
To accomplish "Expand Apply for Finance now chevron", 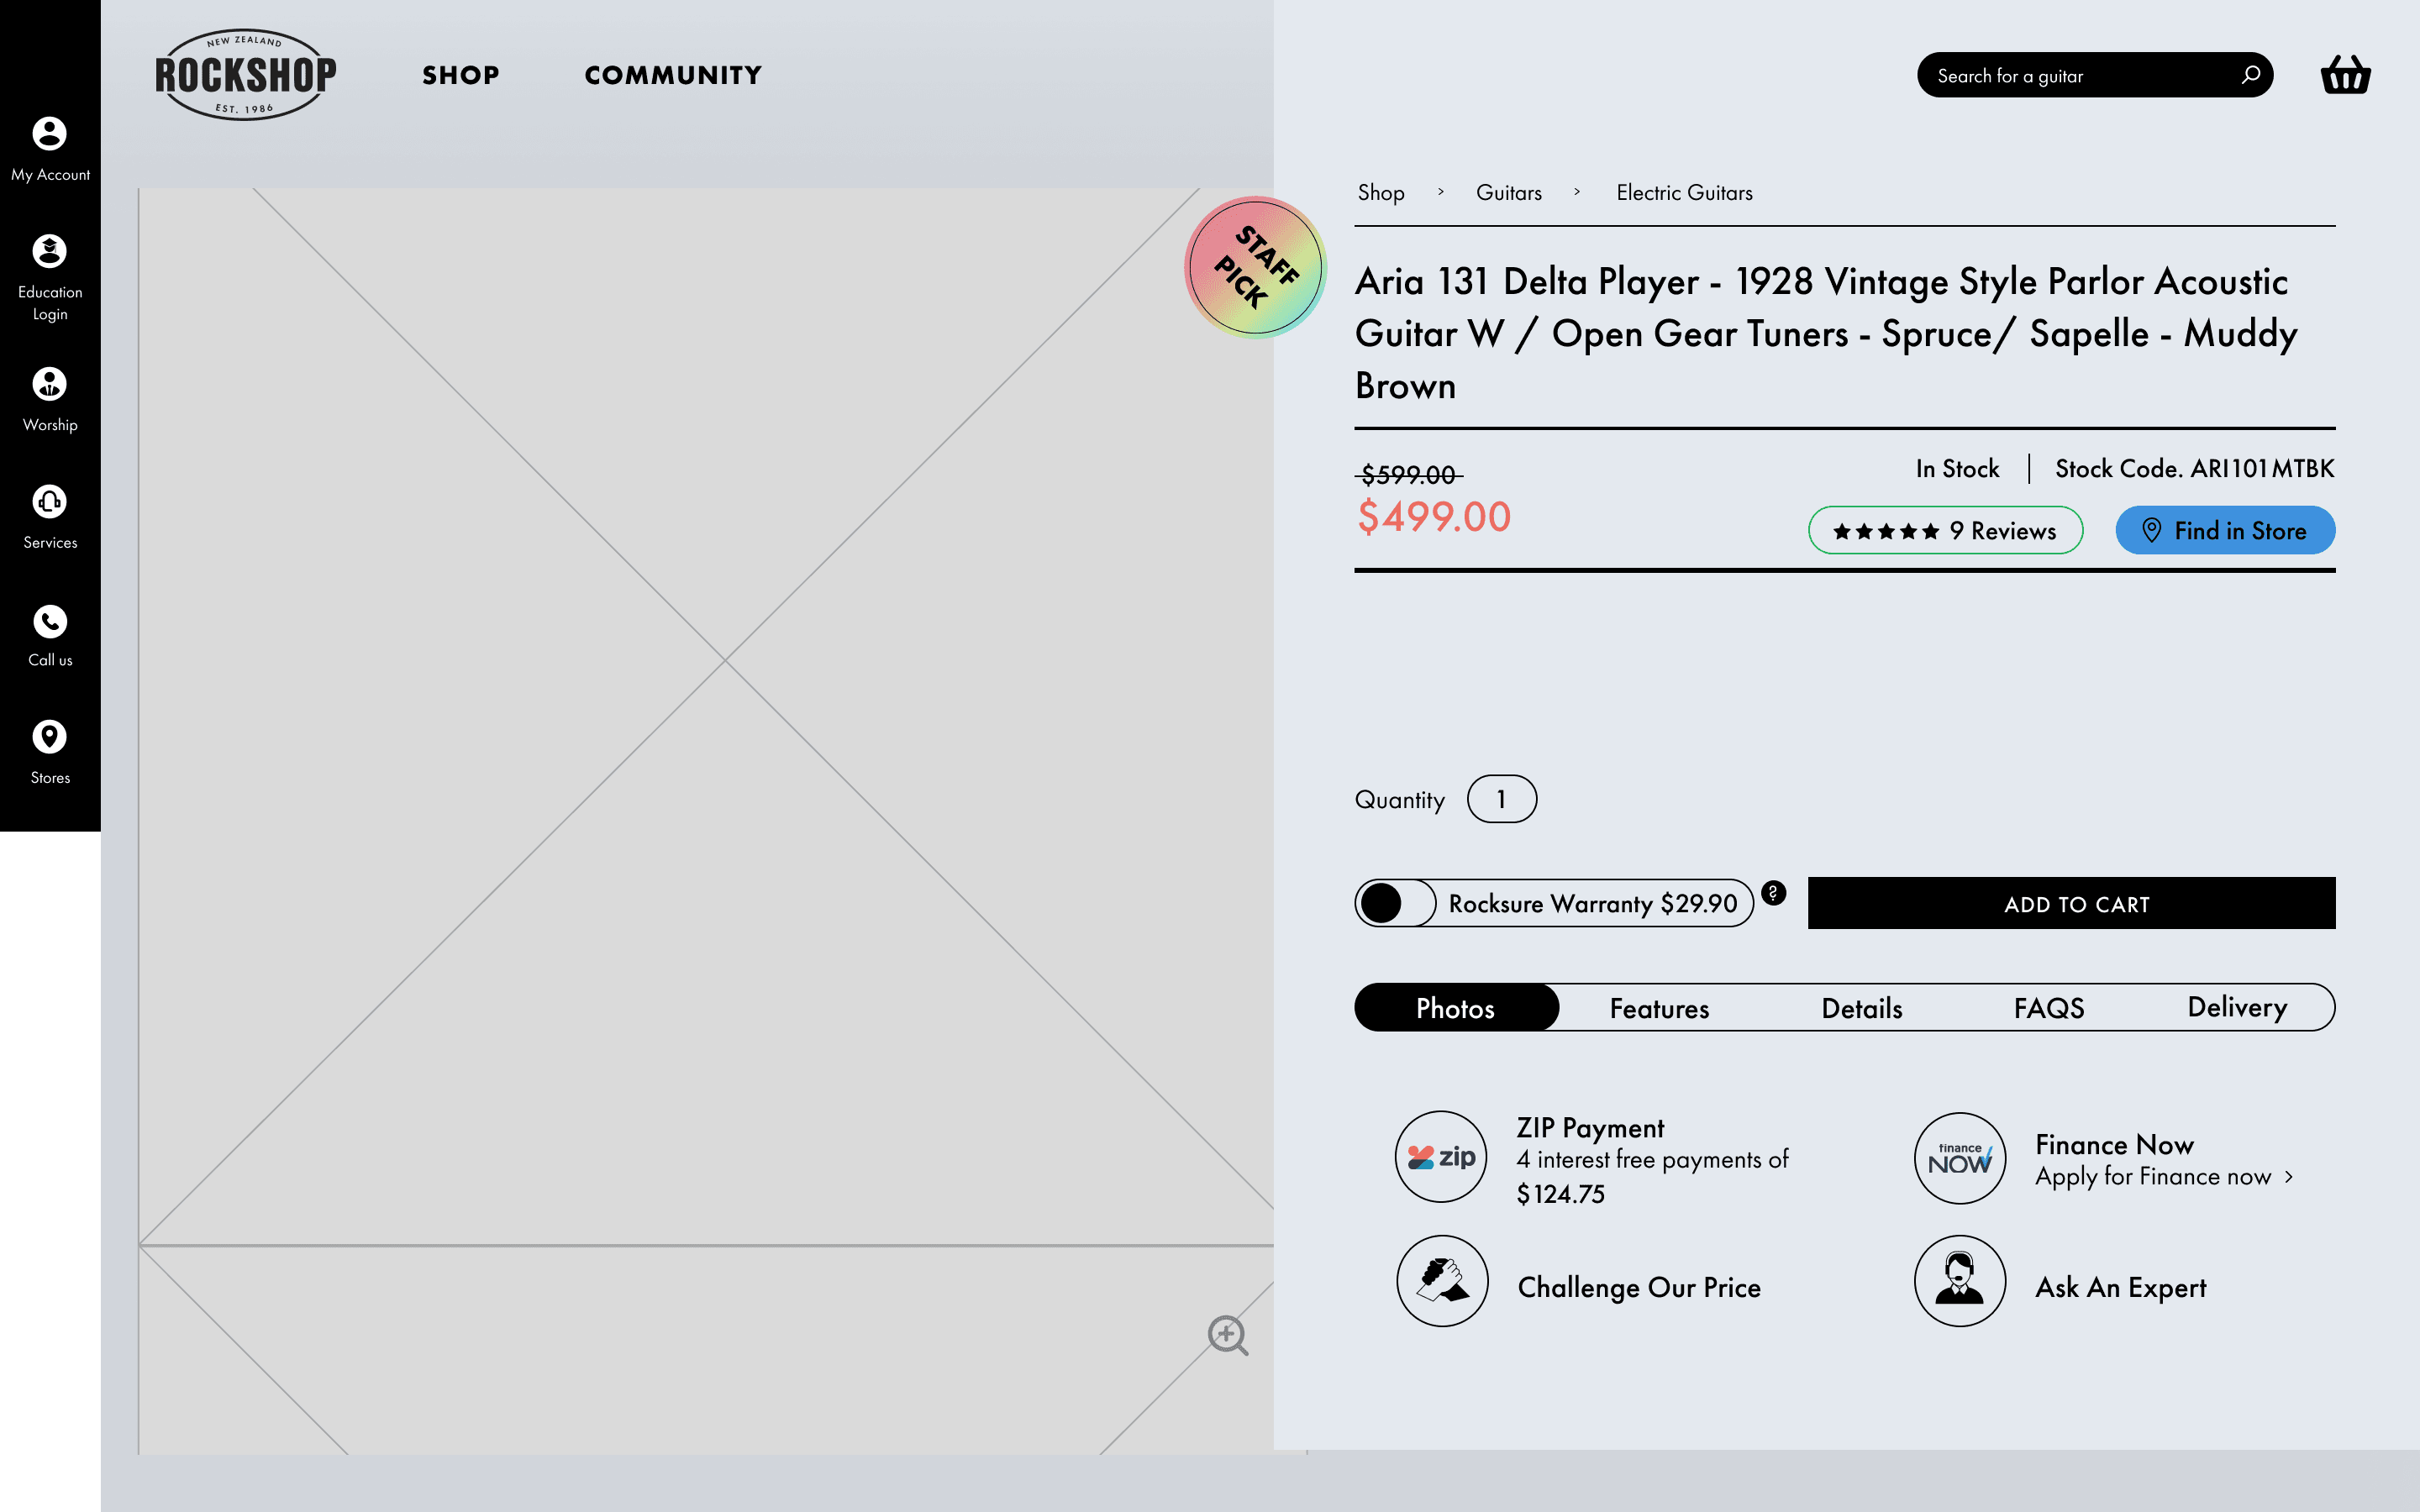I will pos(2288,1177).
